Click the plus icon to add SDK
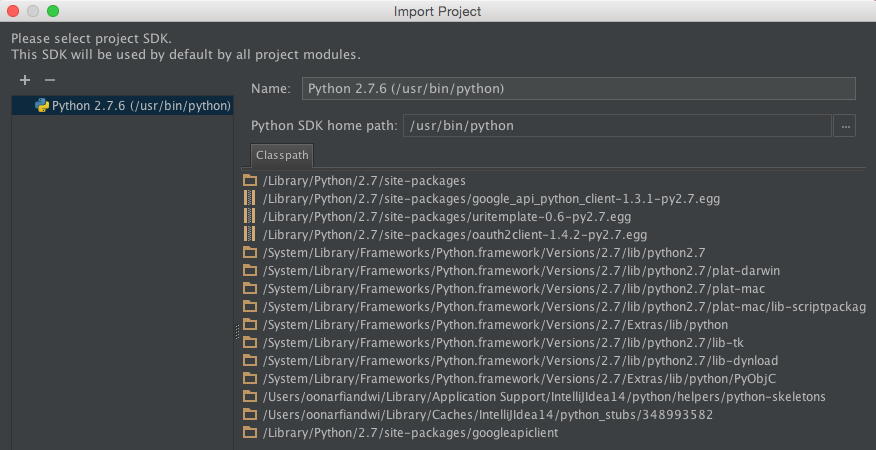The image size is (876, 450). (x=25, y=80)
